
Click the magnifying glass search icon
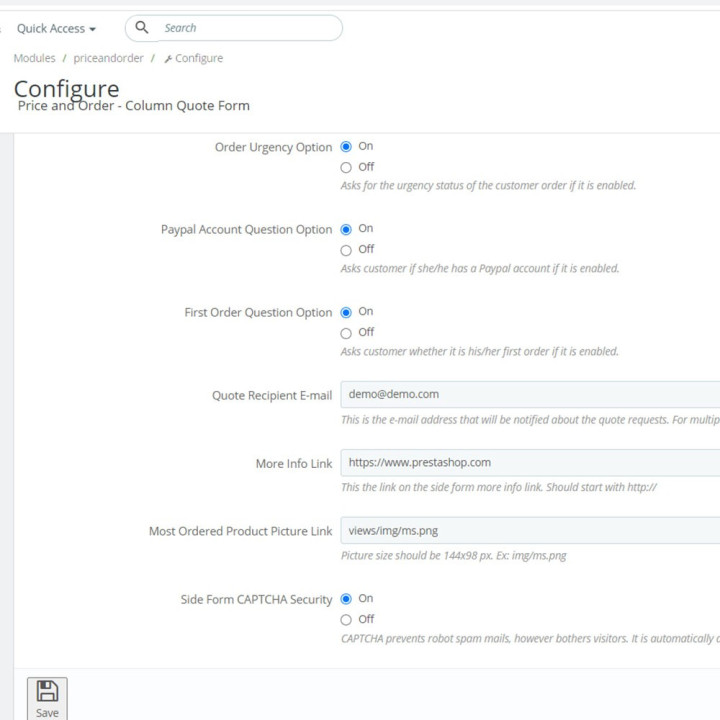[142, 28]
